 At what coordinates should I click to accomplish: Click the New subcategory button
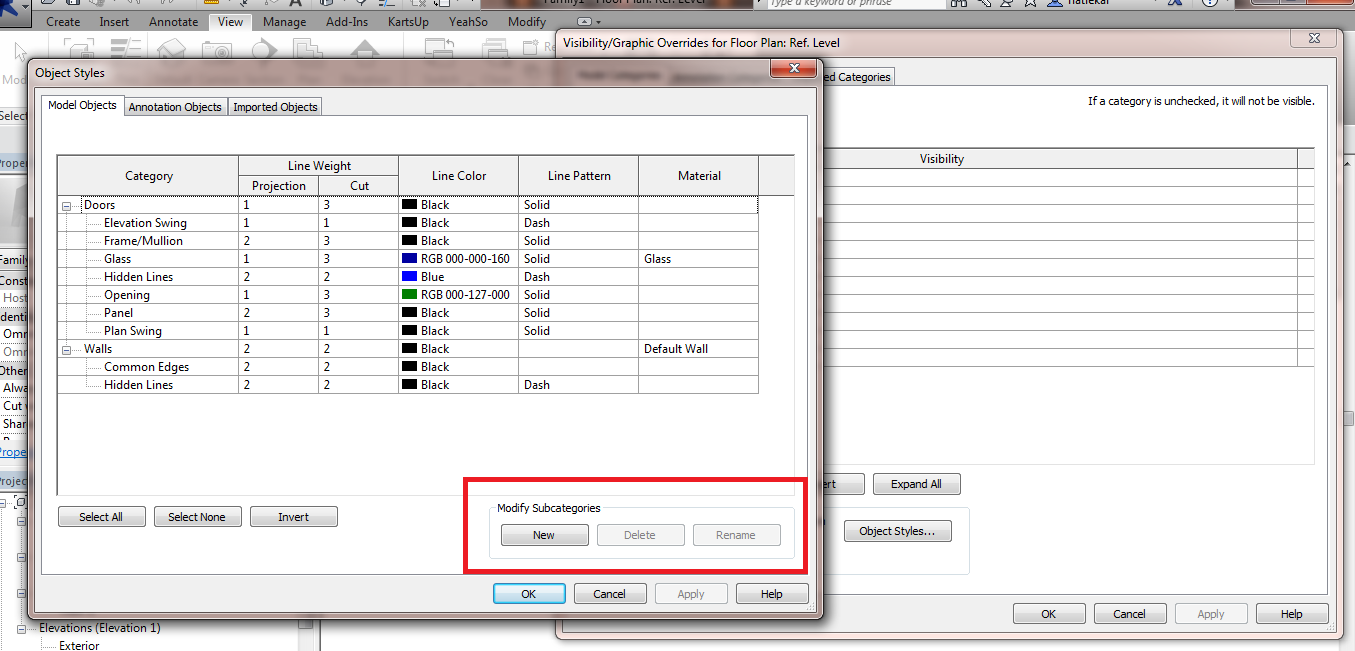click(x=544, y=534)
